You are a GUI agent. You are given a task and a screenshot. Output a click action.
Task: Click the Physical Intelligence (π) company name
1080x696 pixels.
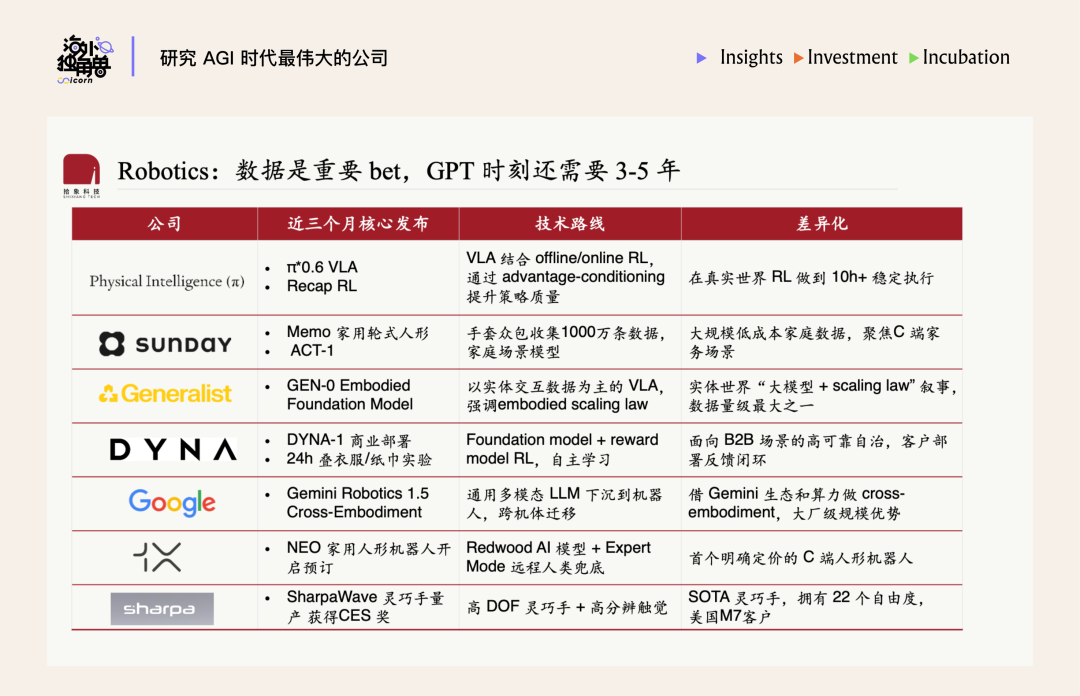[x=166, y=281]
